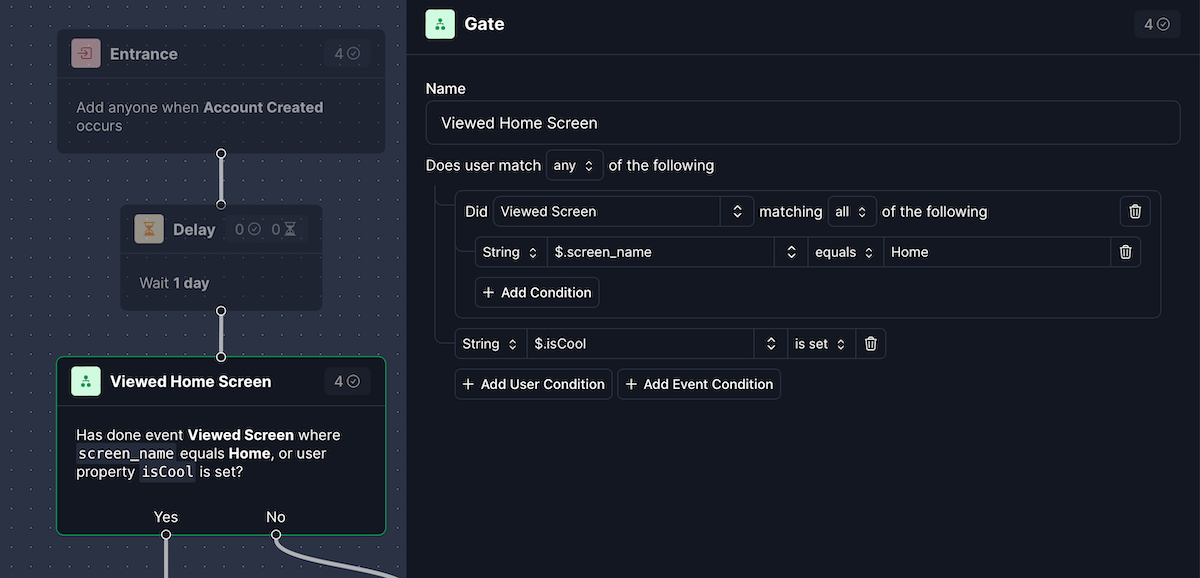This screenshot has height=578, width=1200.
Task: Open the any/all user match dropdown
Action: pyautogui.click(x=574, y=165)
